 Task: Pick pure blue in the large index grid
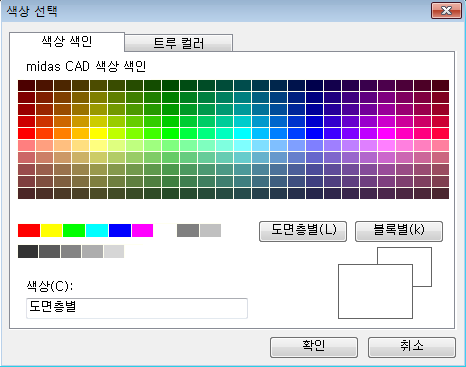(315, 133)
